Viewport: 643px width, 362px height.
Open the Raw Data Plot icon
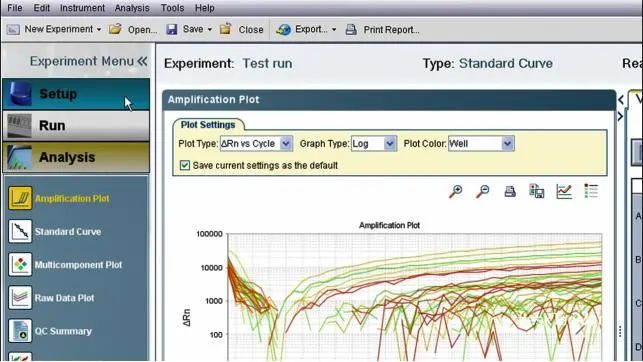coord(20,298)
